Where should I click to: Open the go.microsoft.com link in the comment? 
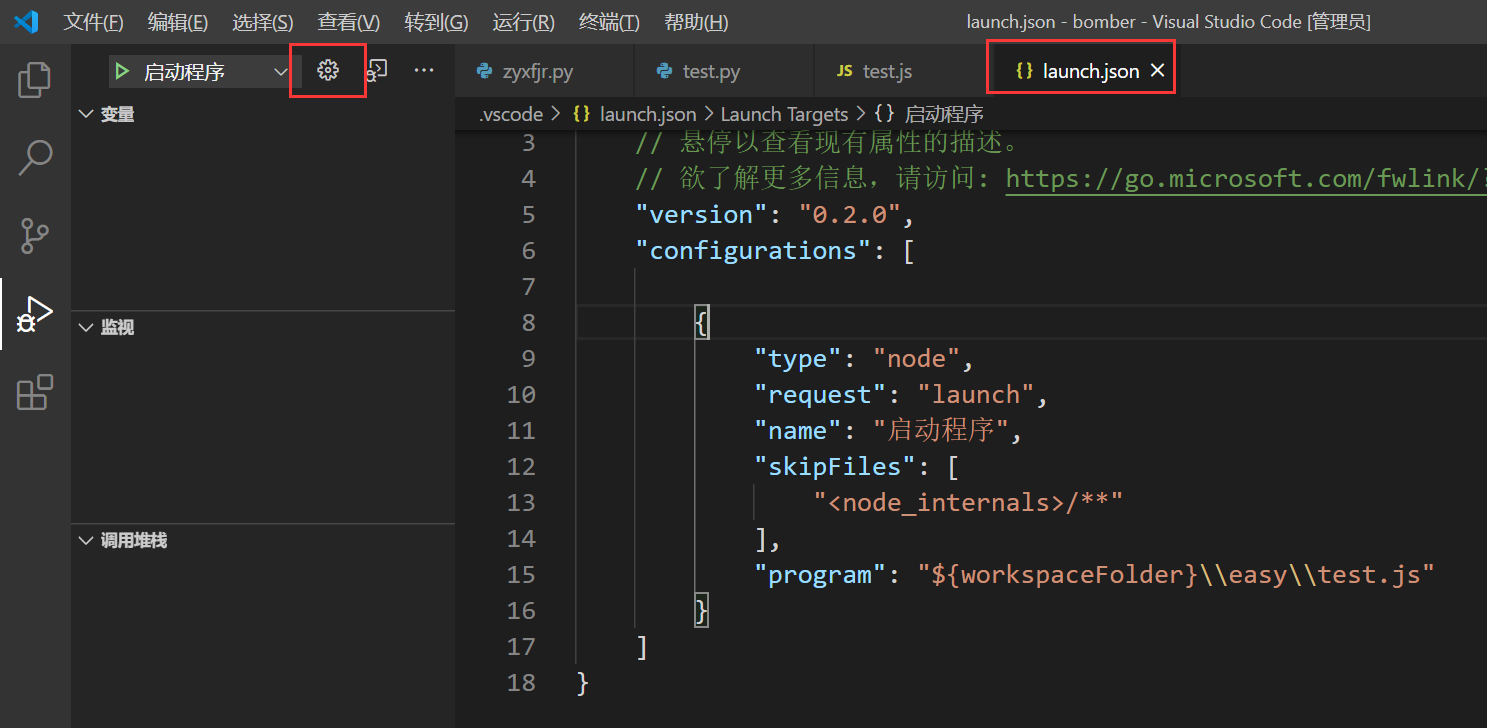pos(1246,179)
